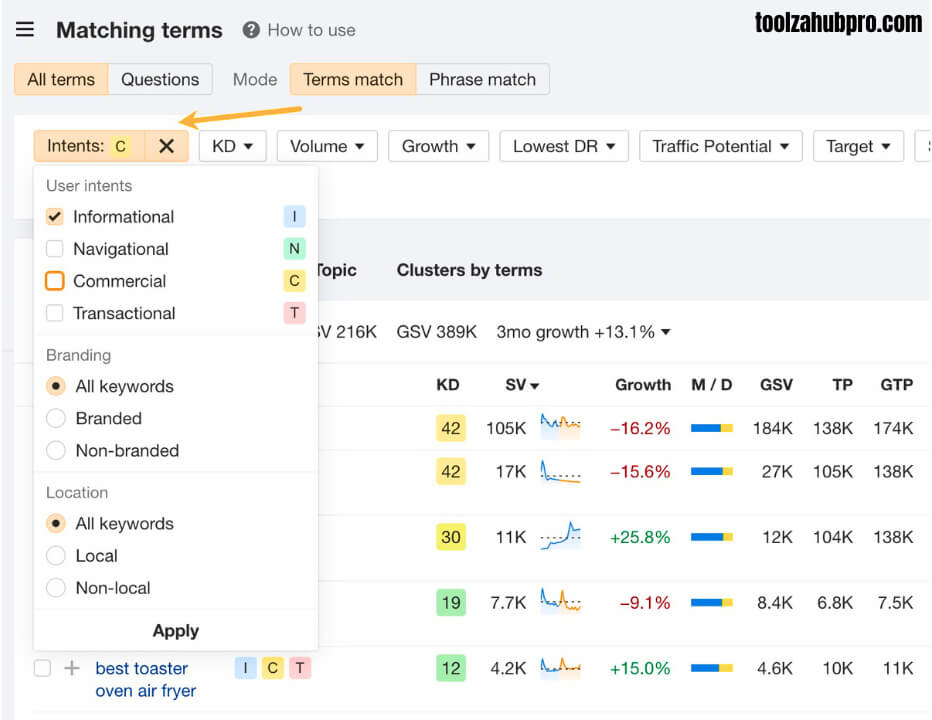The width and height of the screenshot is (932, 720).
Task: Click the KD 12 badge
Action: (451, 668)
